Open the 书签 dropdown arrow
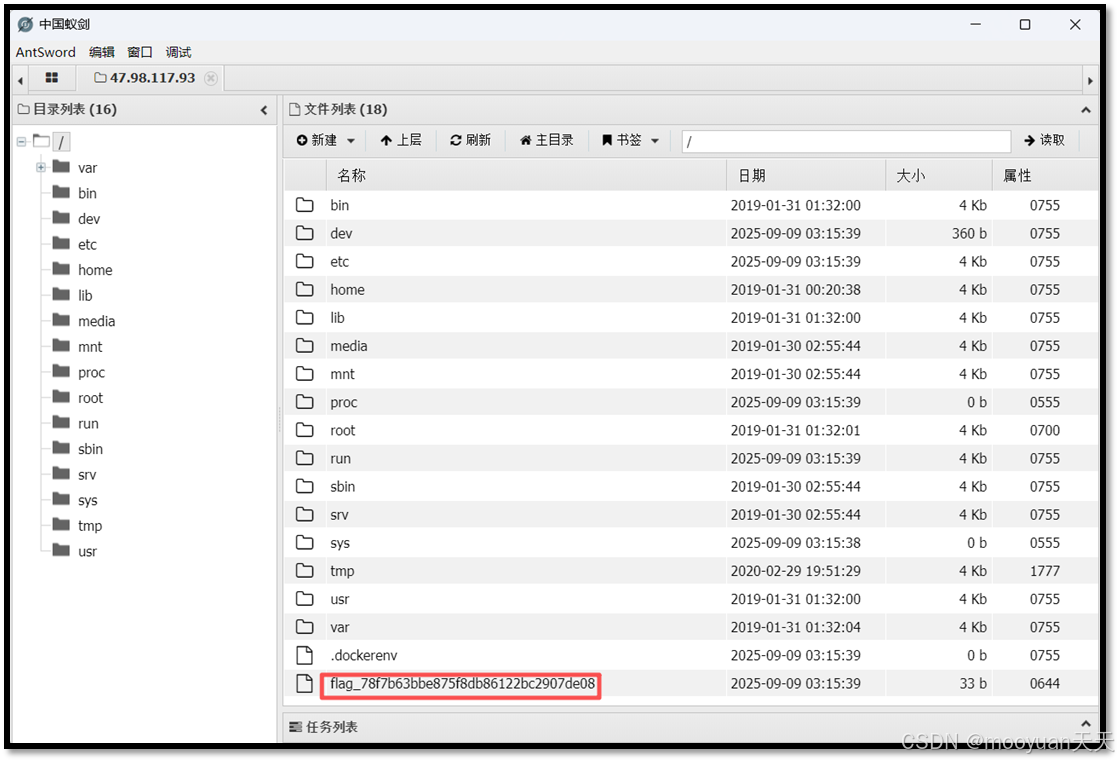Screen dimensions: 1119x762 654,141
